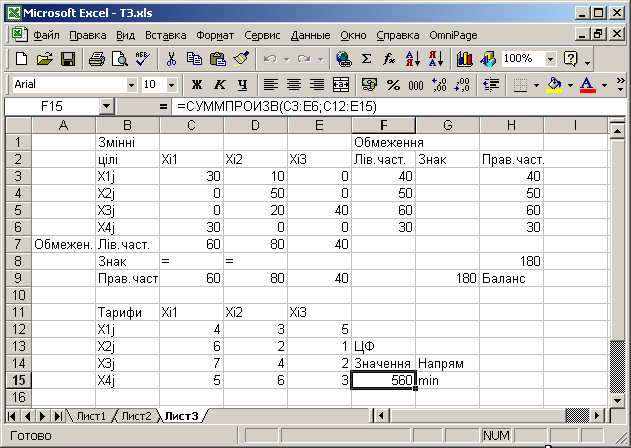Toggle bold Ж formatting

point(197,85)
